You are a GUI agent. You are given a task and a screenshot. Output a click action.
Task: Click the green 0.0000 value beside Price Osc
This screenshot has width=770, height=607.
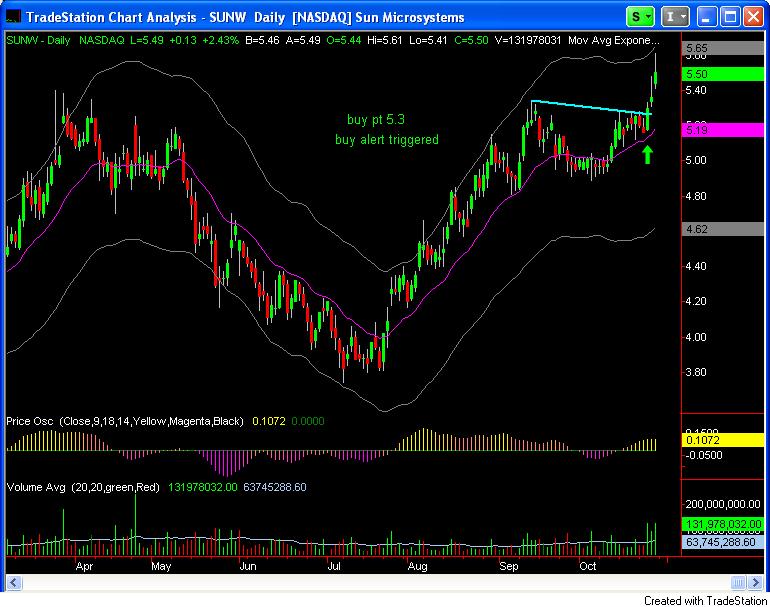[x=308, y=421]
